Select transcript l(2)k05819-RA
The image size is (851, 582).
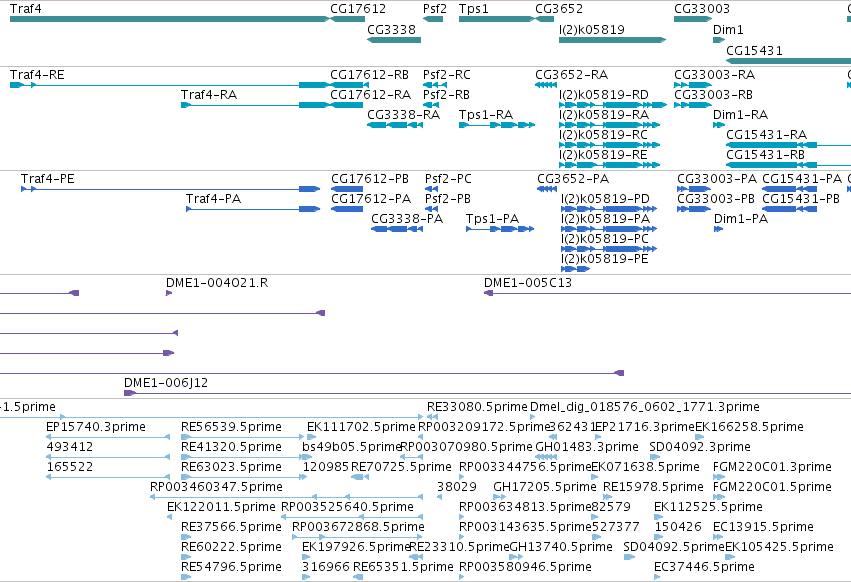click(x=609, y=125)
